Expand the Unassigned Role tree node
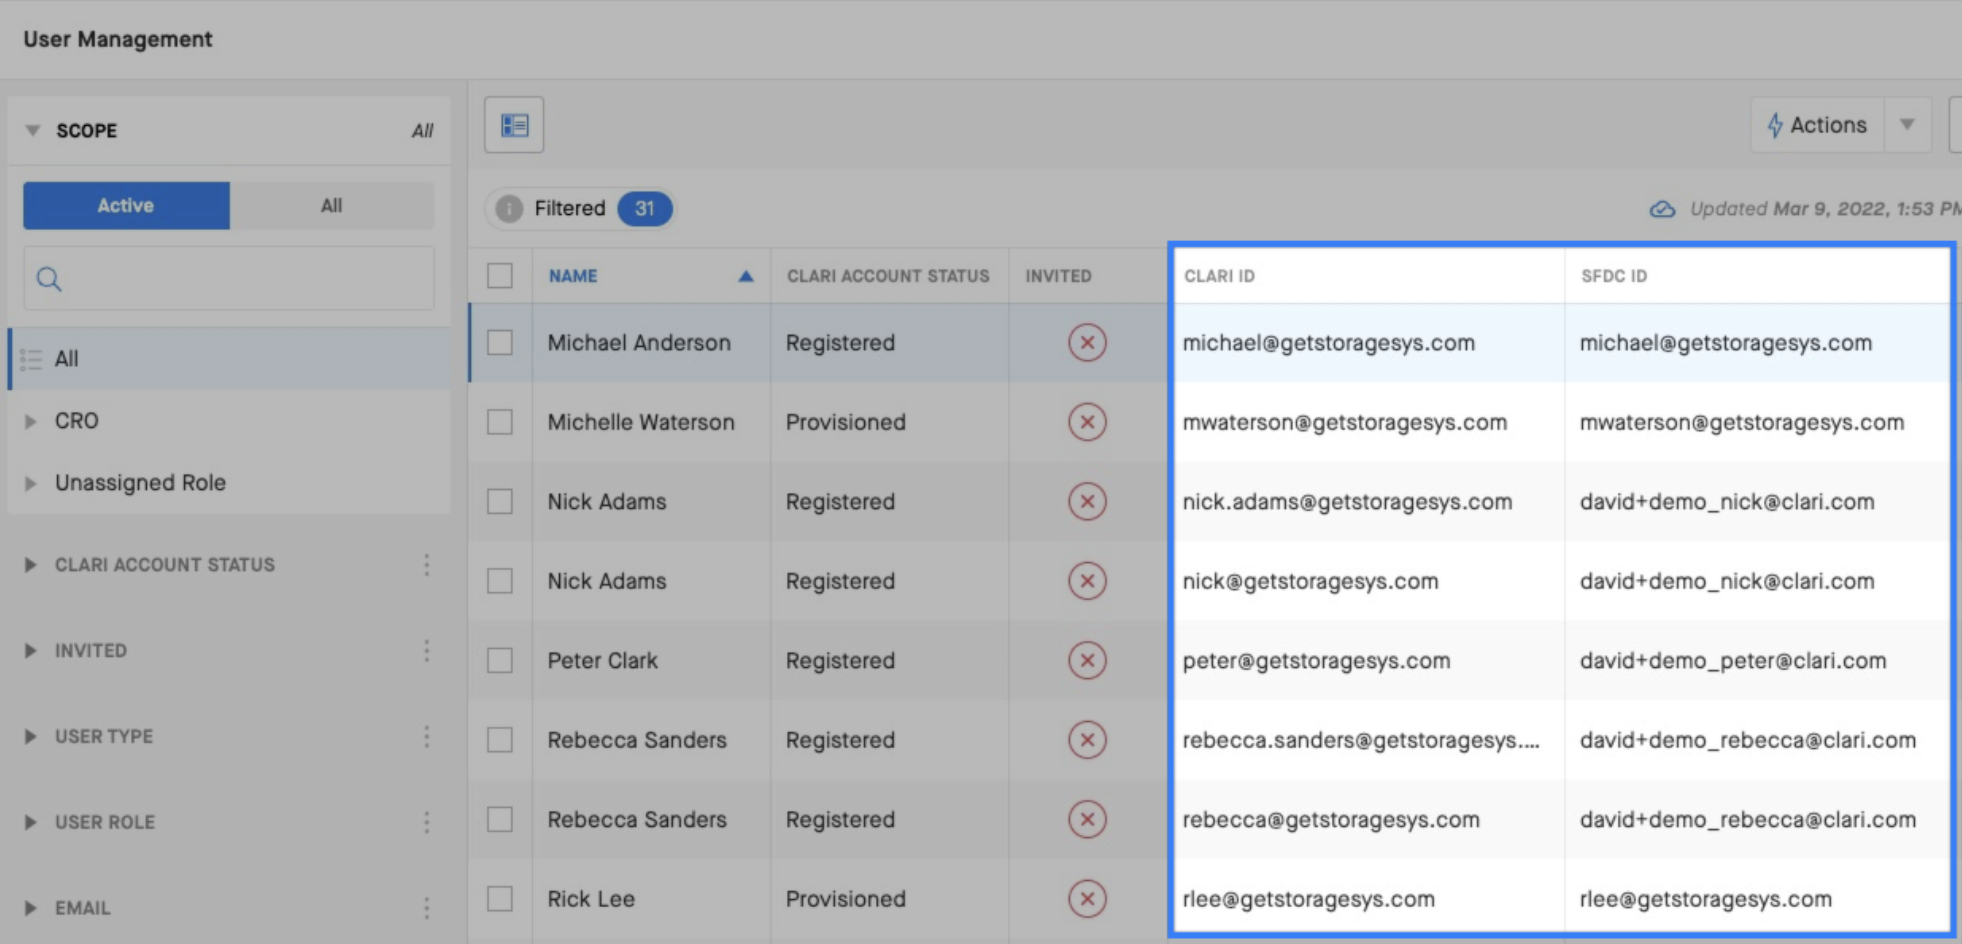The height and width of the screenshot is (944, 1962). (30, 484)
